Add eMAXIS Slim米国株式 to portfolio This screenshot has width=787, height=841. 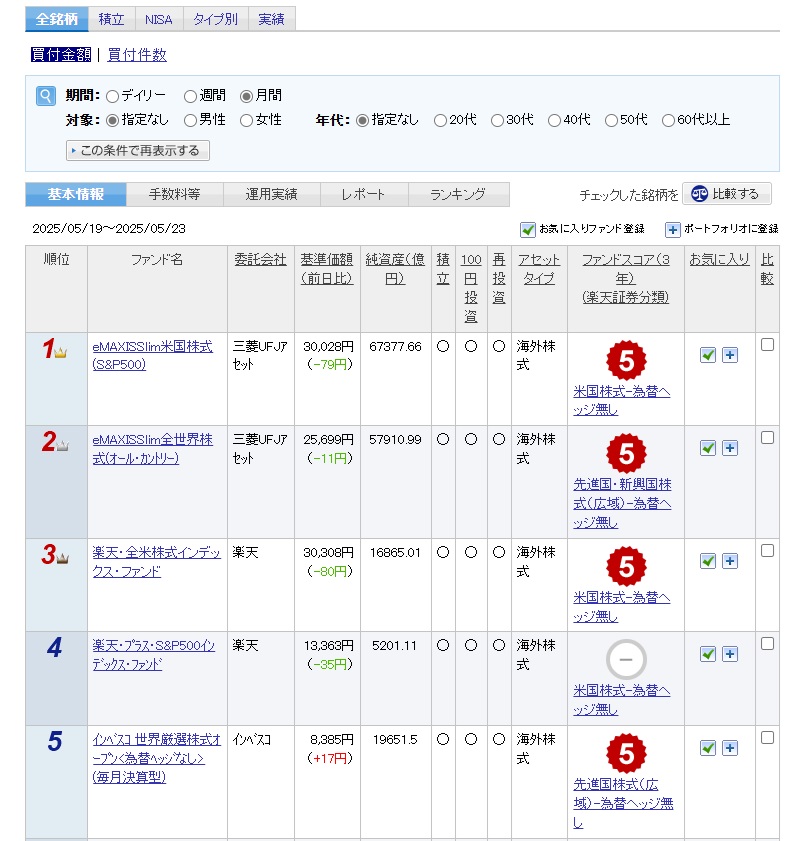(730, 355)
